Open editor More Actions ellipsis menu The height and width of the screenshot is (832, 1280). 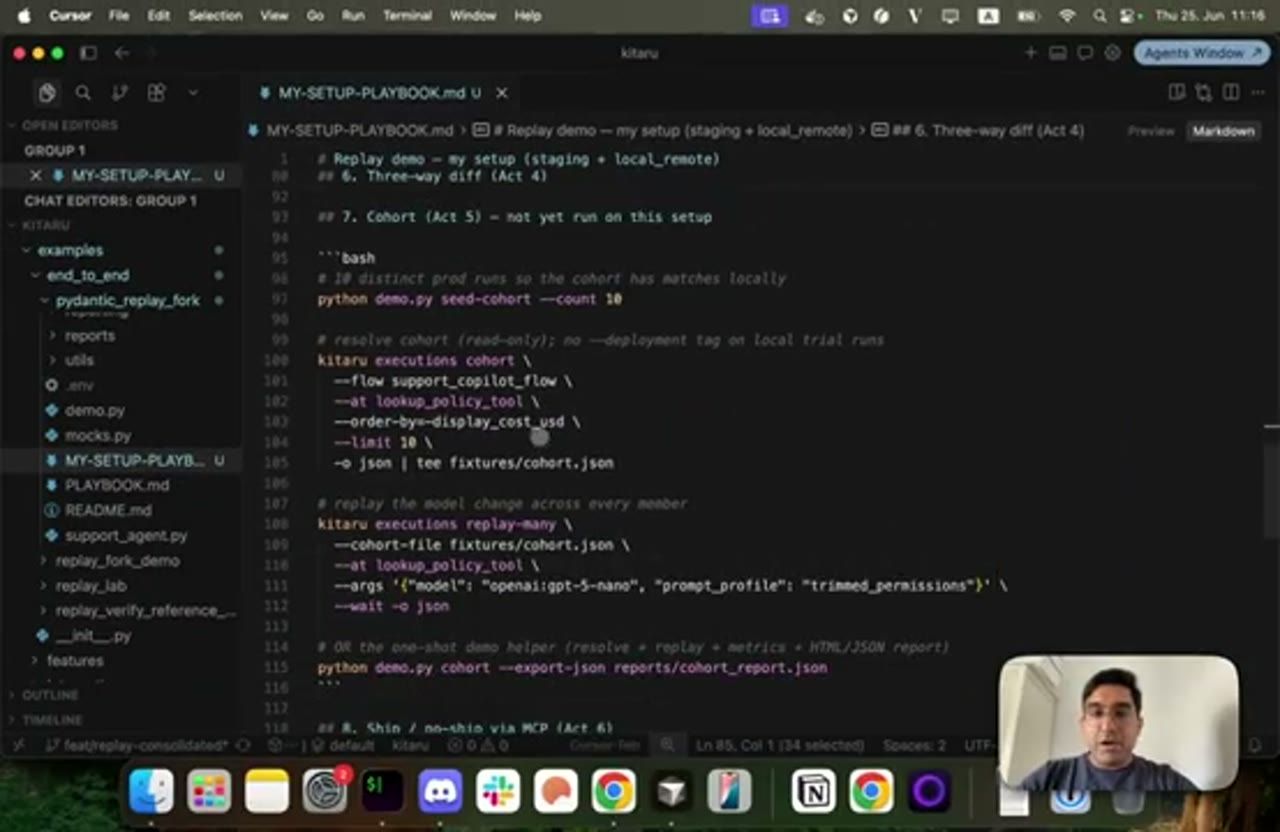tap(1257, 92)
